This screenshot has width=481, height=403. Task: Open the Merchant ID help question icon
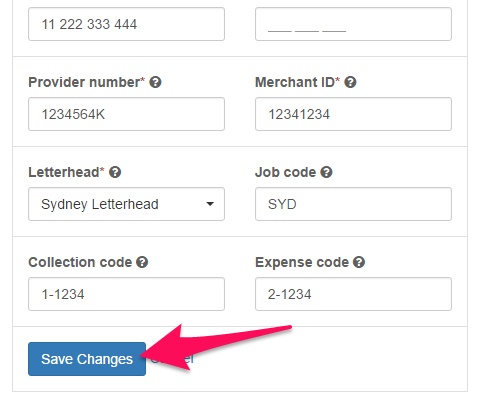350,82
